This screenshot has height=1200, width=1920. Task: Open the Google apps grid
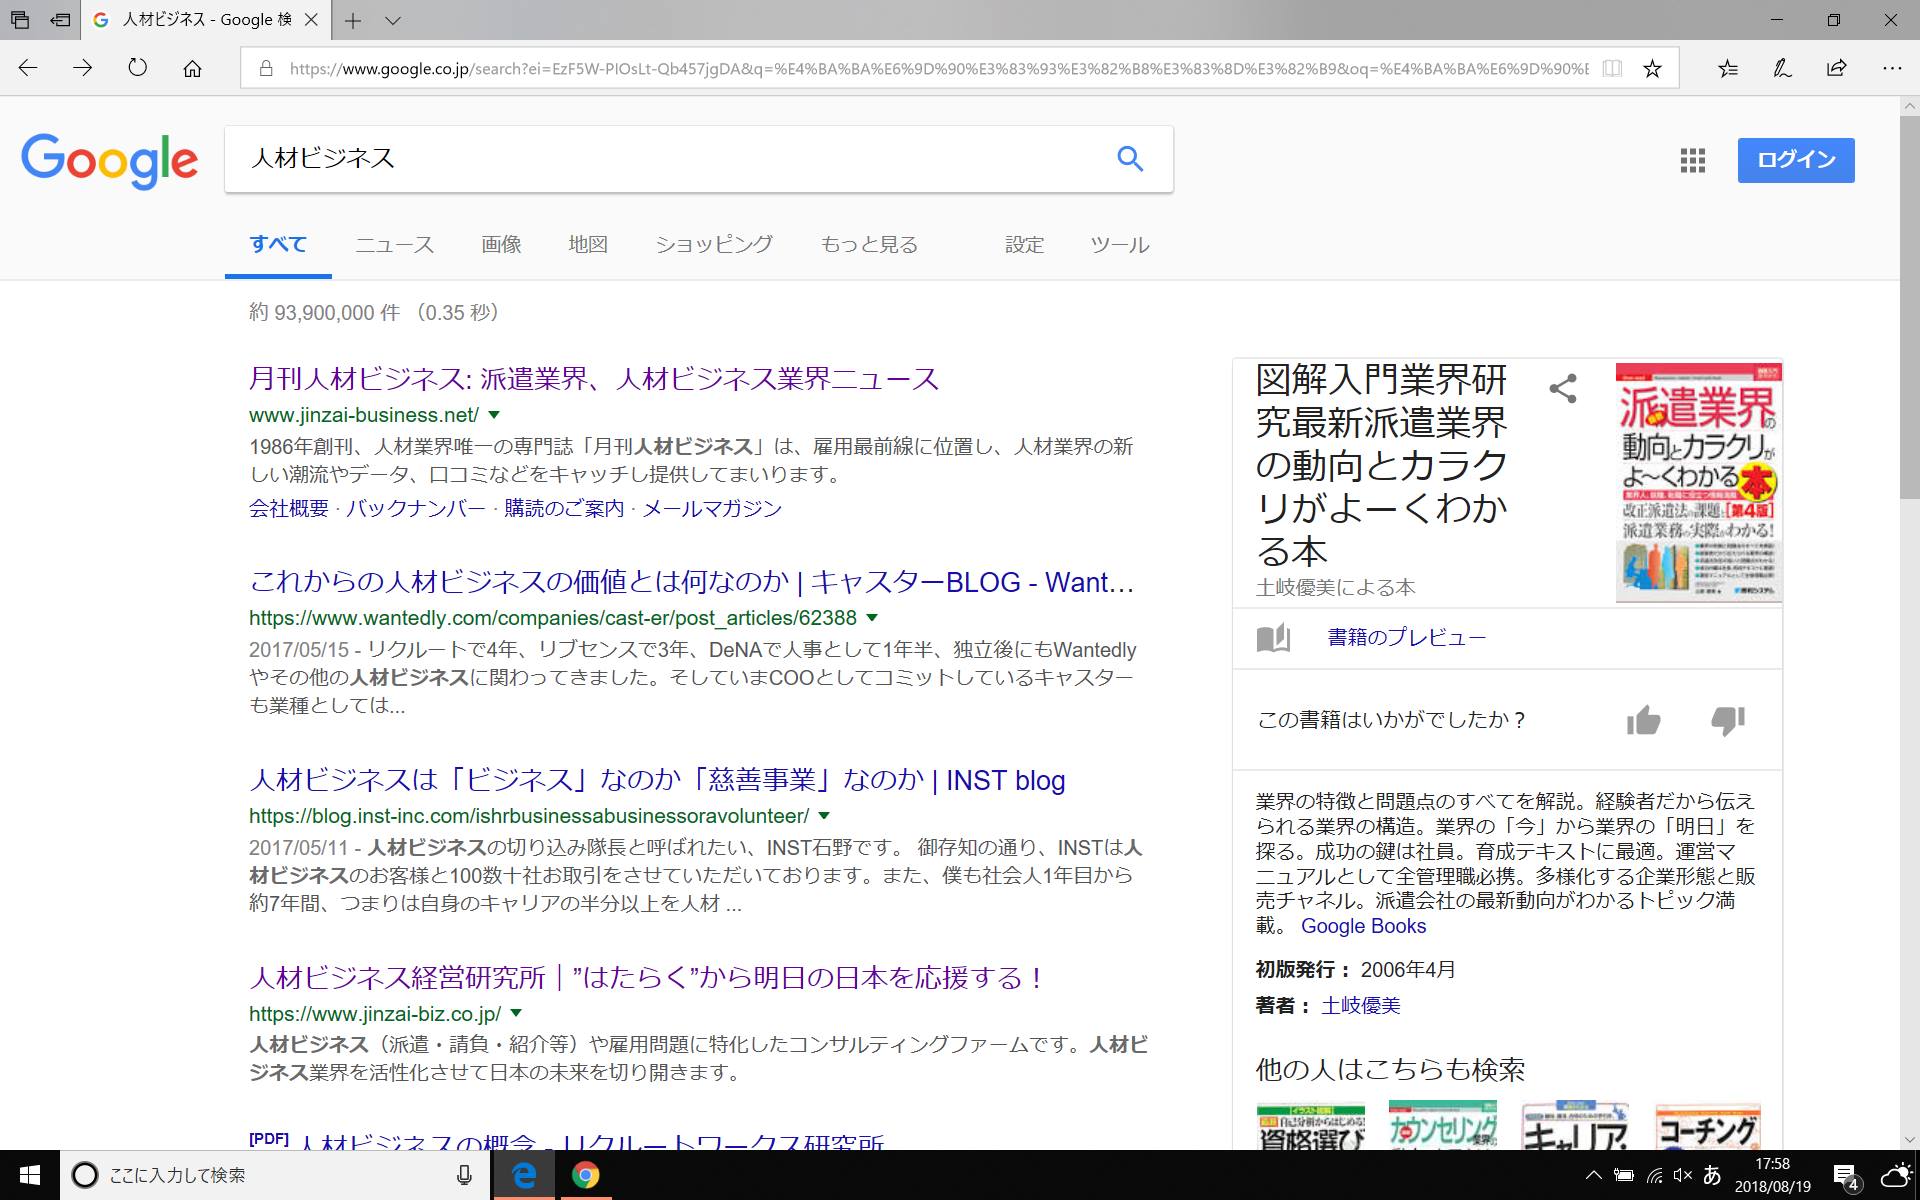1693,160
